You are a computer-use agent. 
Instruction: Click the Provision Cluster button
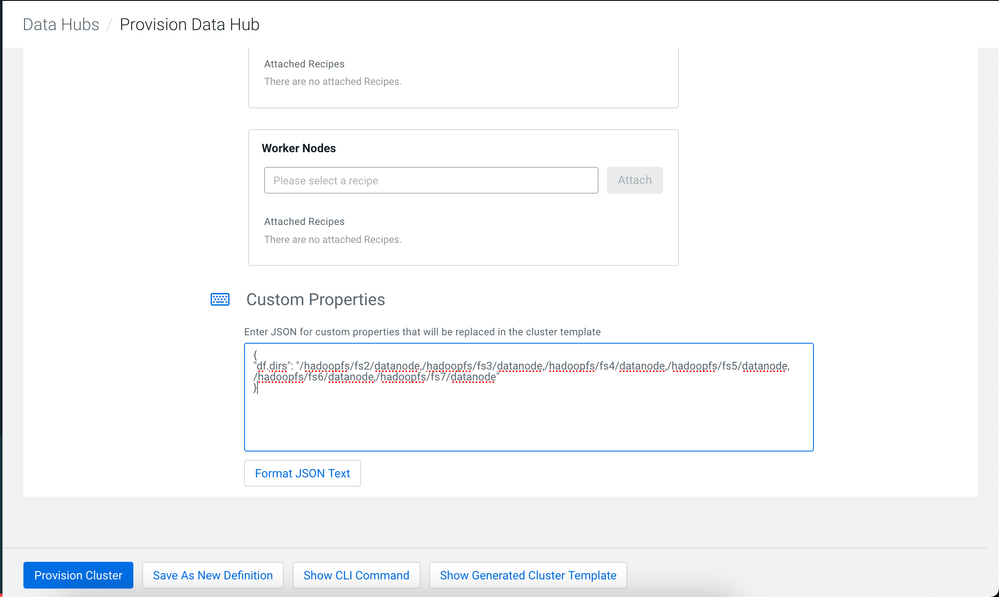pos(78,575)
